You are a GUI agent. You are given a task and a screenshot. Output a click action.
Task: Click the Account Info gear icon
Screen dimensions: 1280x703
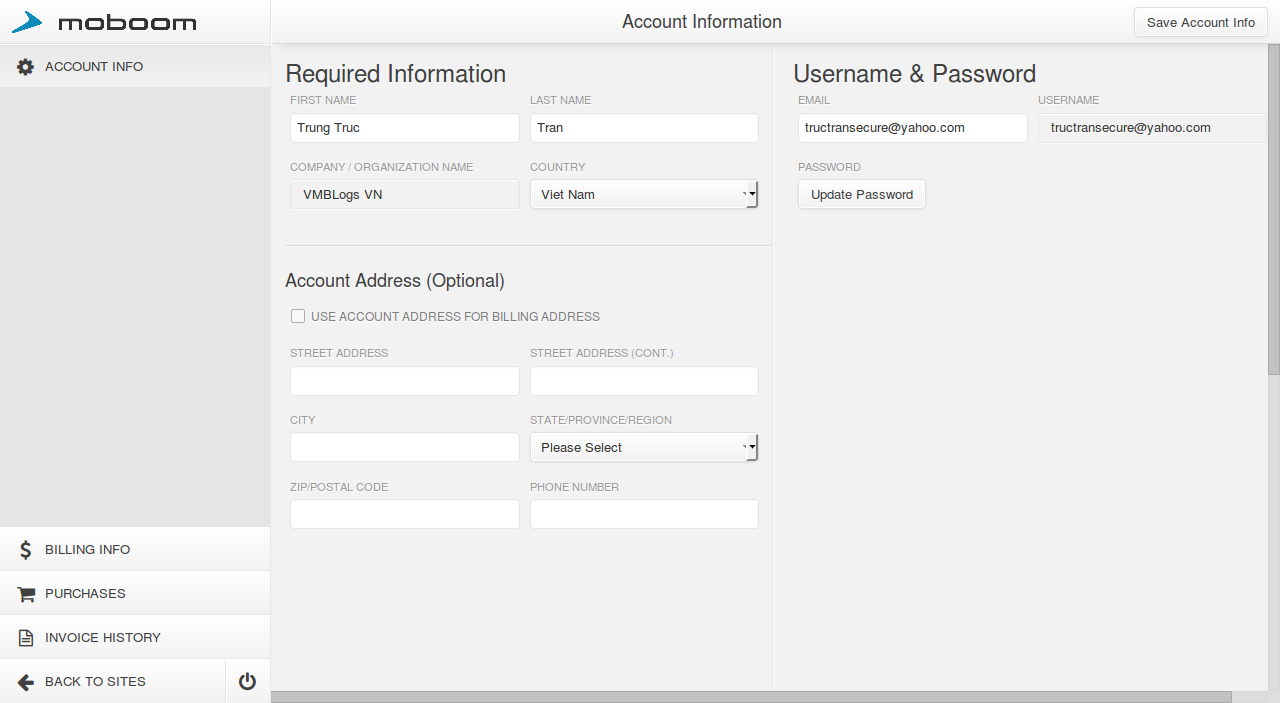26,67
